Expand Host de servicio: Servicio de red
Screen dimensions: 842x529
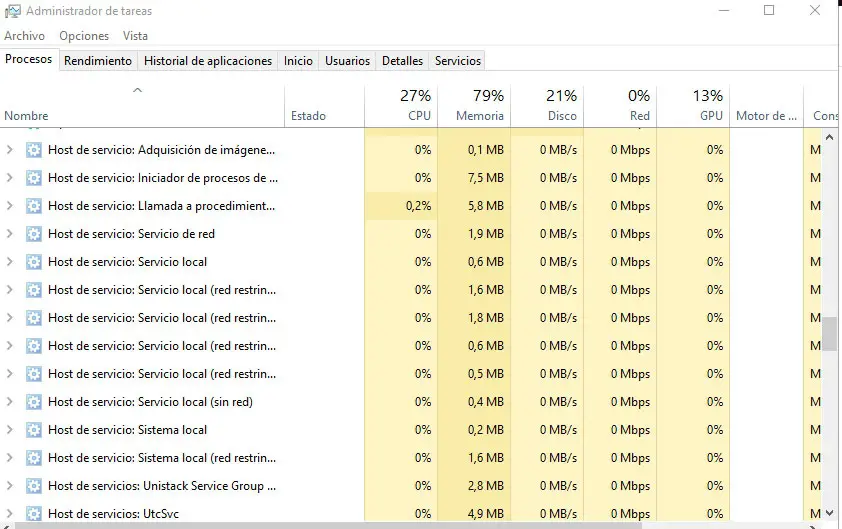(10, 234)
